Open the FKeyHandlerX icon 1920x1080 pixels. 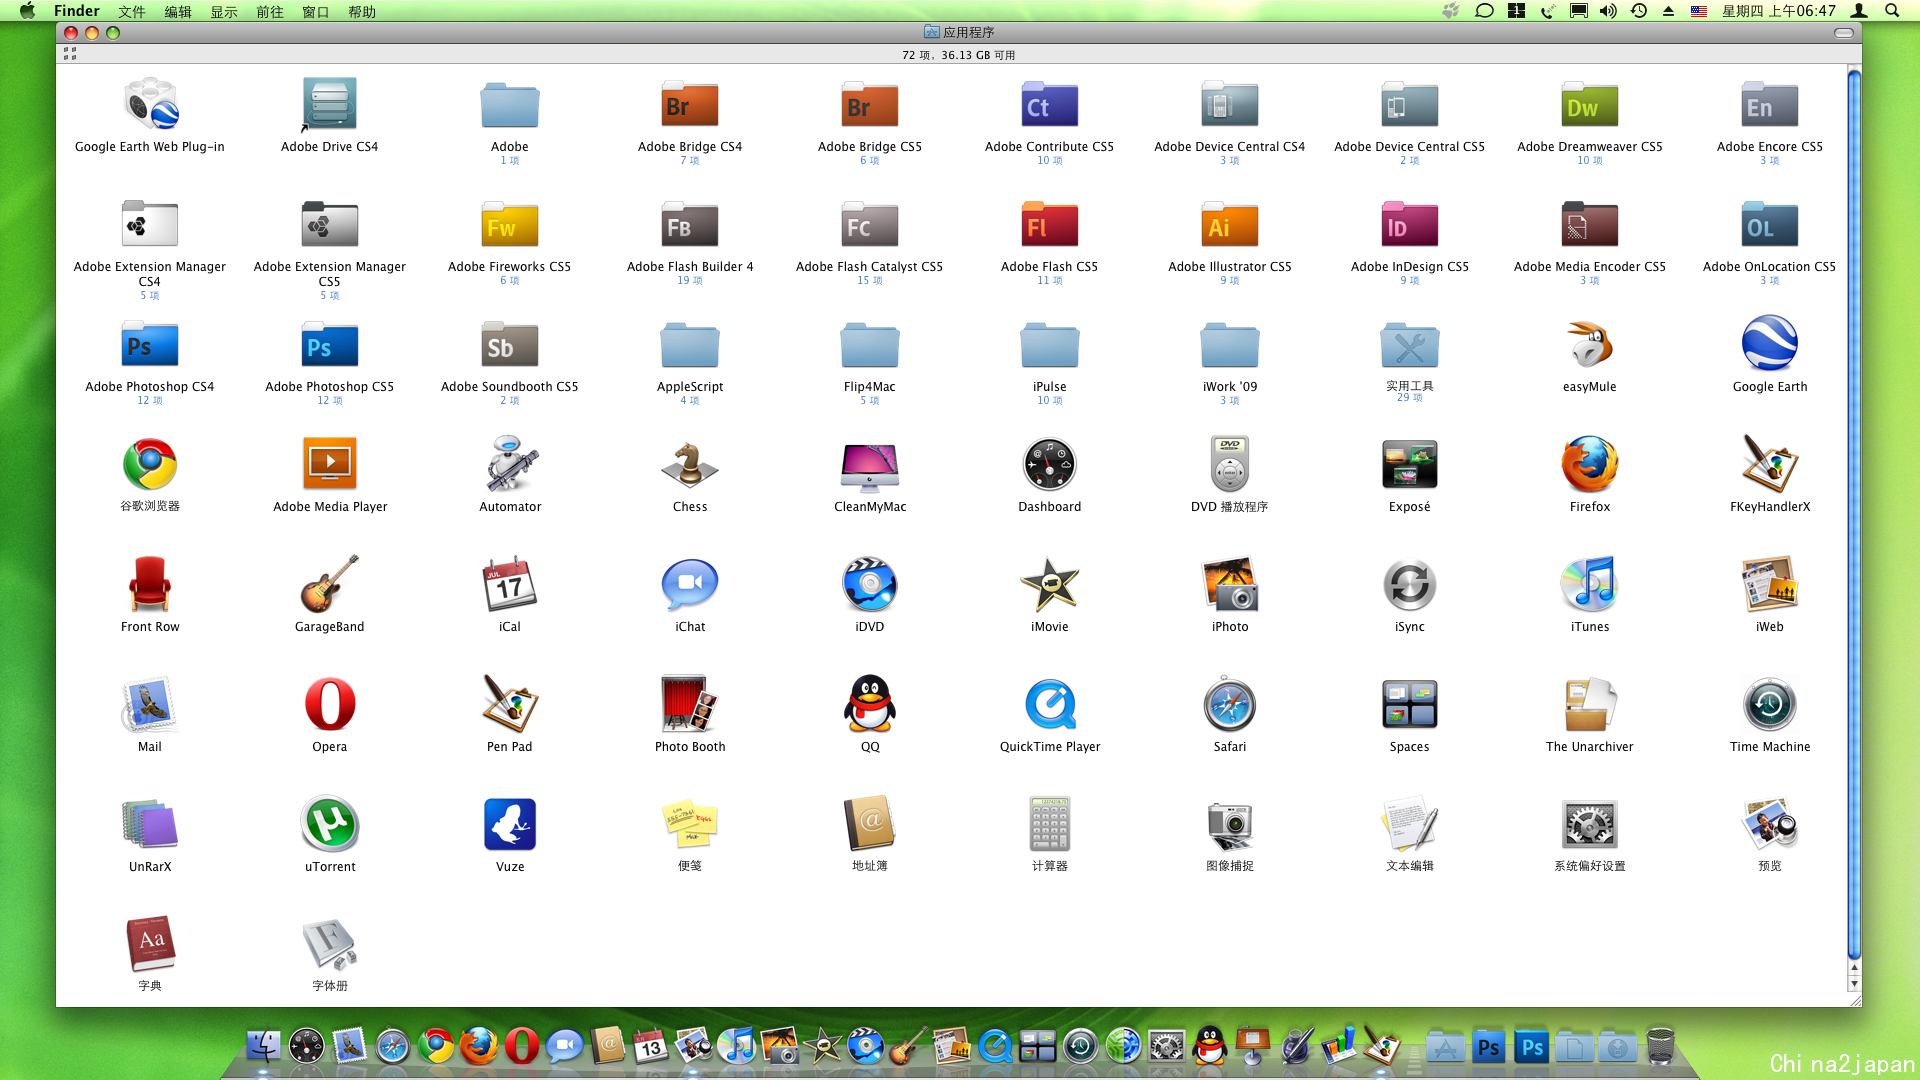(1770, 464)
